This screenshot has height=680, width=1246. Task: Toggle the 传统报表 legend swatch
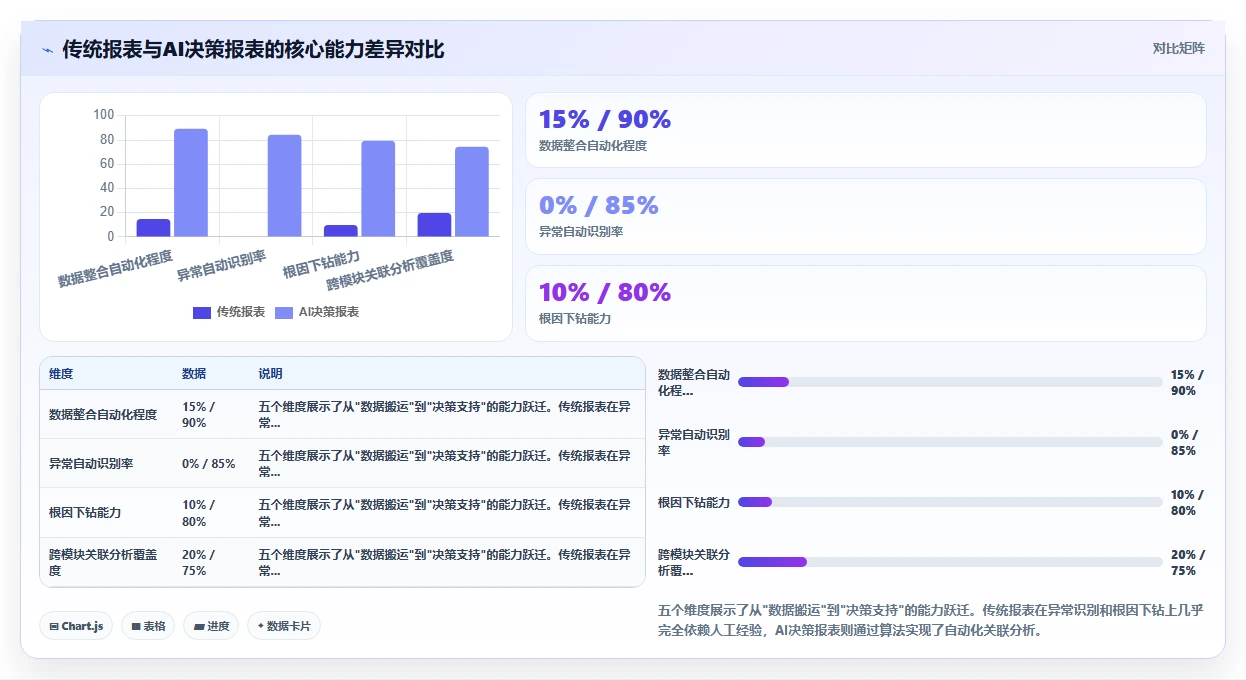202,312
